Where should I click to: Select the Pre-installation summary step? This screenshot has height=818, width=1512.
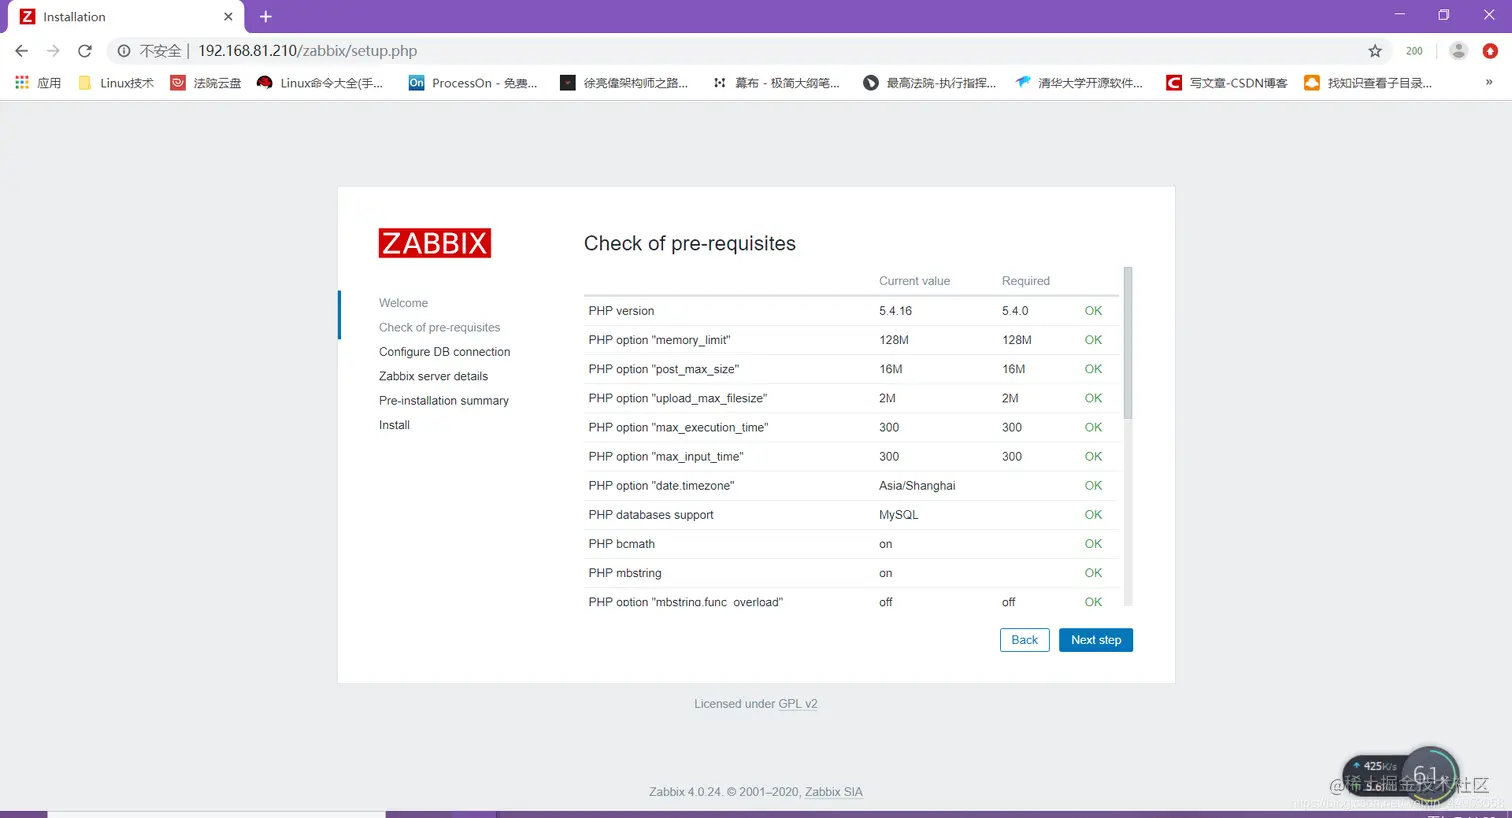point(443,401)
